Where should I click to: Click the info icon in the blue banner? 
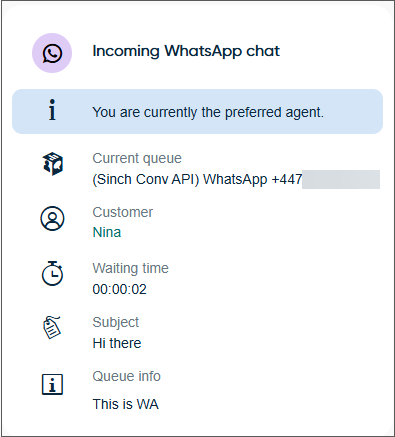coord(52,110)
